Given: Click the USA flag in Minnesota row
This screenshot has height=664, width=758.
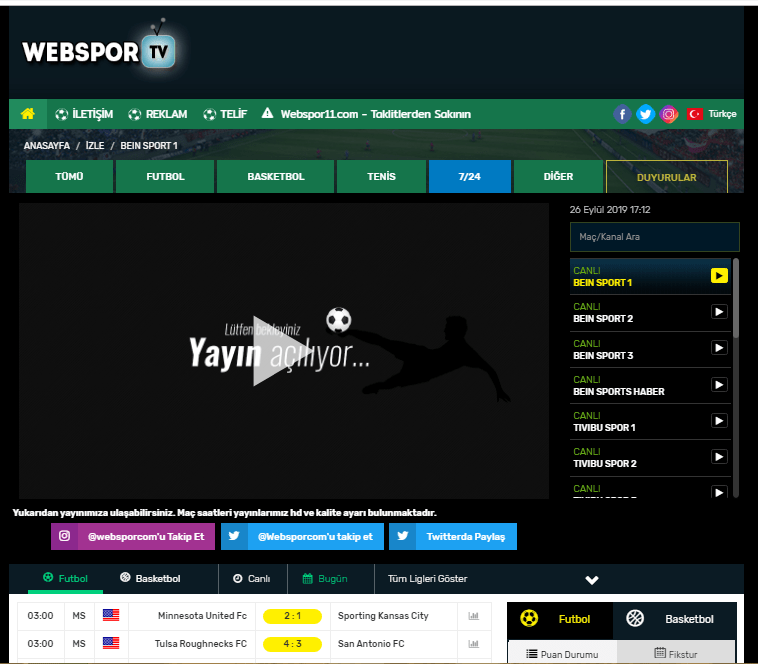Looking at the screenshot, I should pos(111,615).
